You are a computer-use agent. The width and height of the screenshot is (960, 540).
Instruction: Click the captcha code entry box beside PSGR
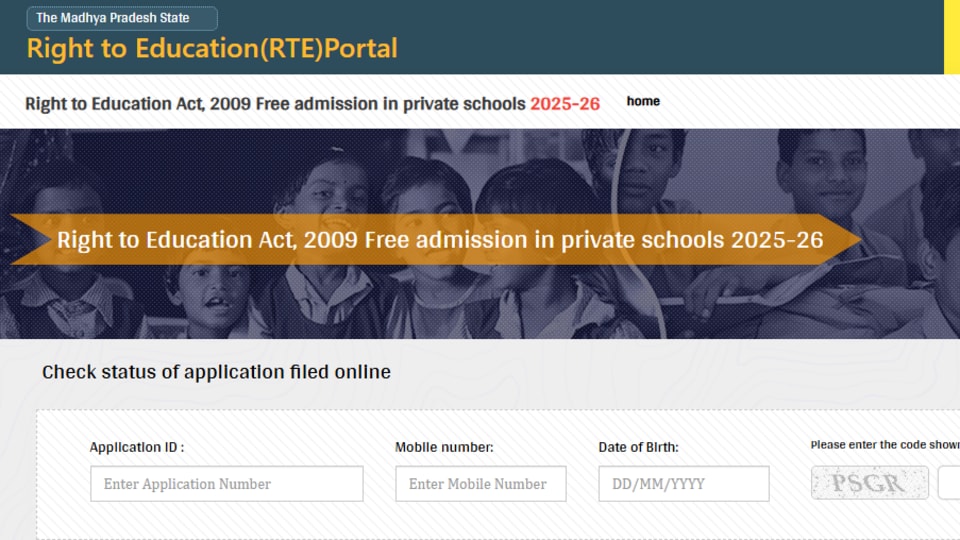coord(950,482)
